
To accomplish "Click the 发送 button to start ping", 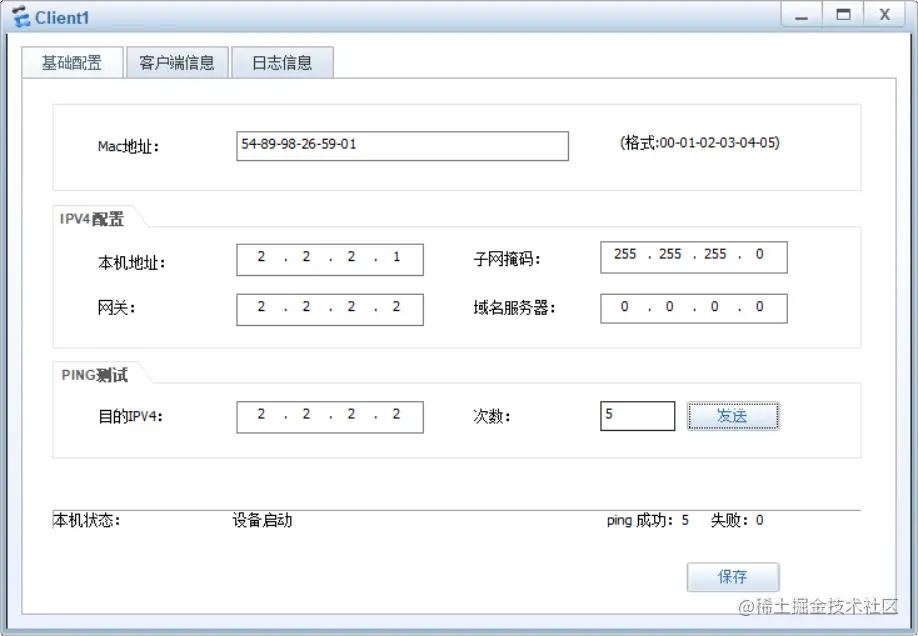I will point(733,415).
